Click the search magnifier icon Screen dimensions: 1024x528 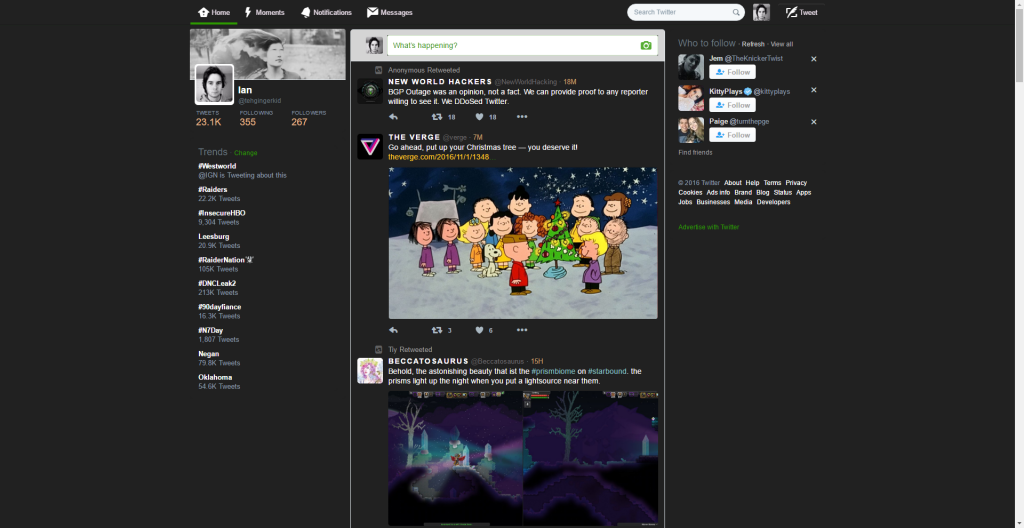(x=736, y=12)
